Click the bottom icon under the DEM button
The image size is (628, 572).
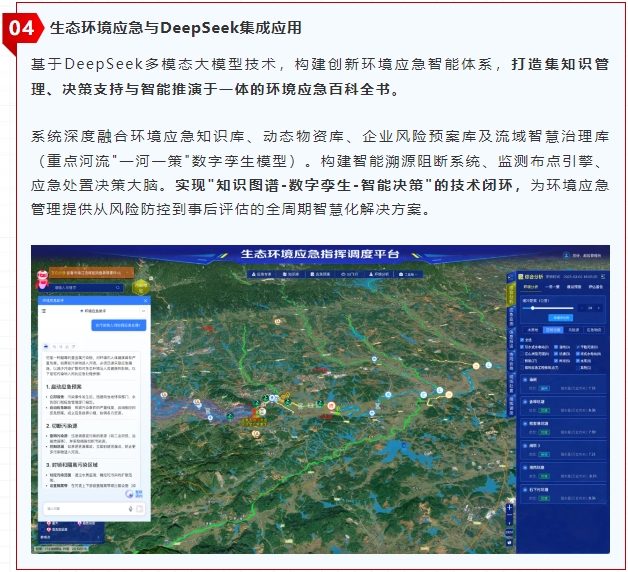pyautogui.click(x=509, y=542)
